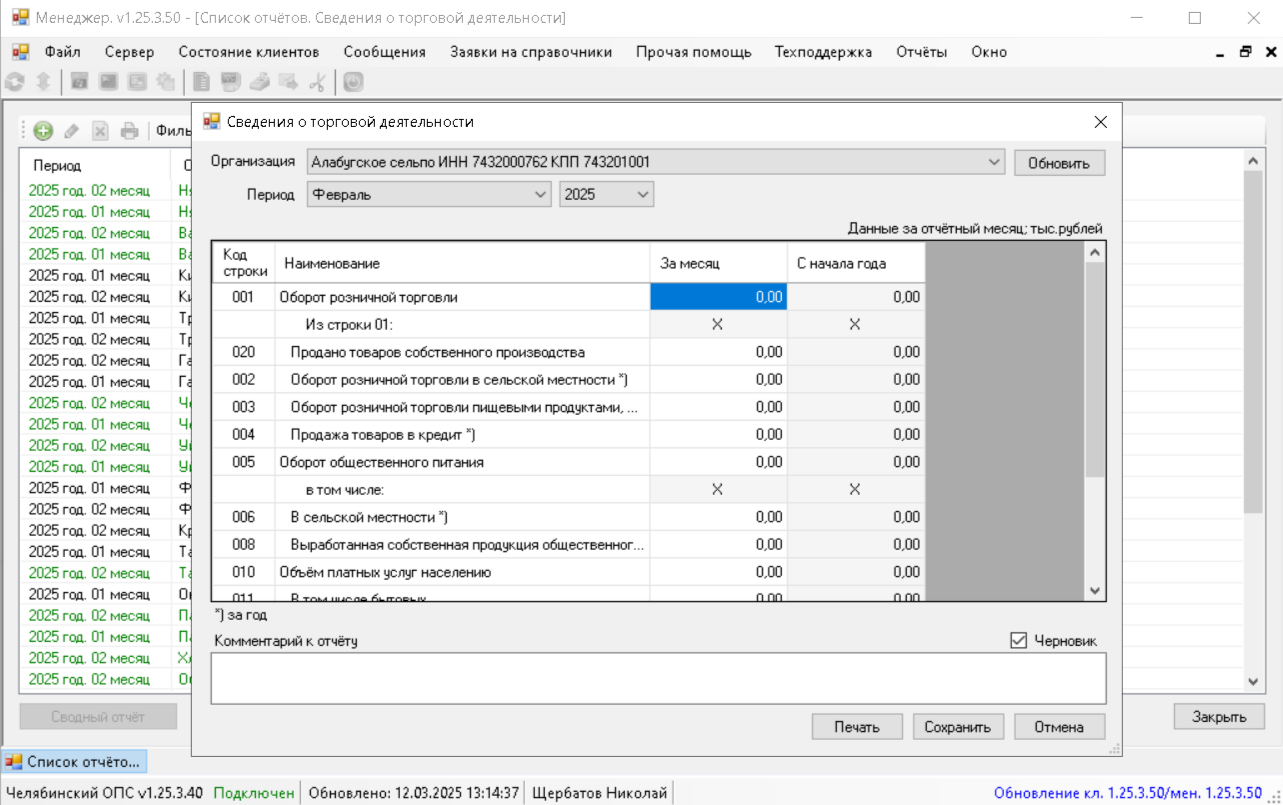
Task: Close the Сведения о торговой деятельности dialog
Action: click(1101, 122)
